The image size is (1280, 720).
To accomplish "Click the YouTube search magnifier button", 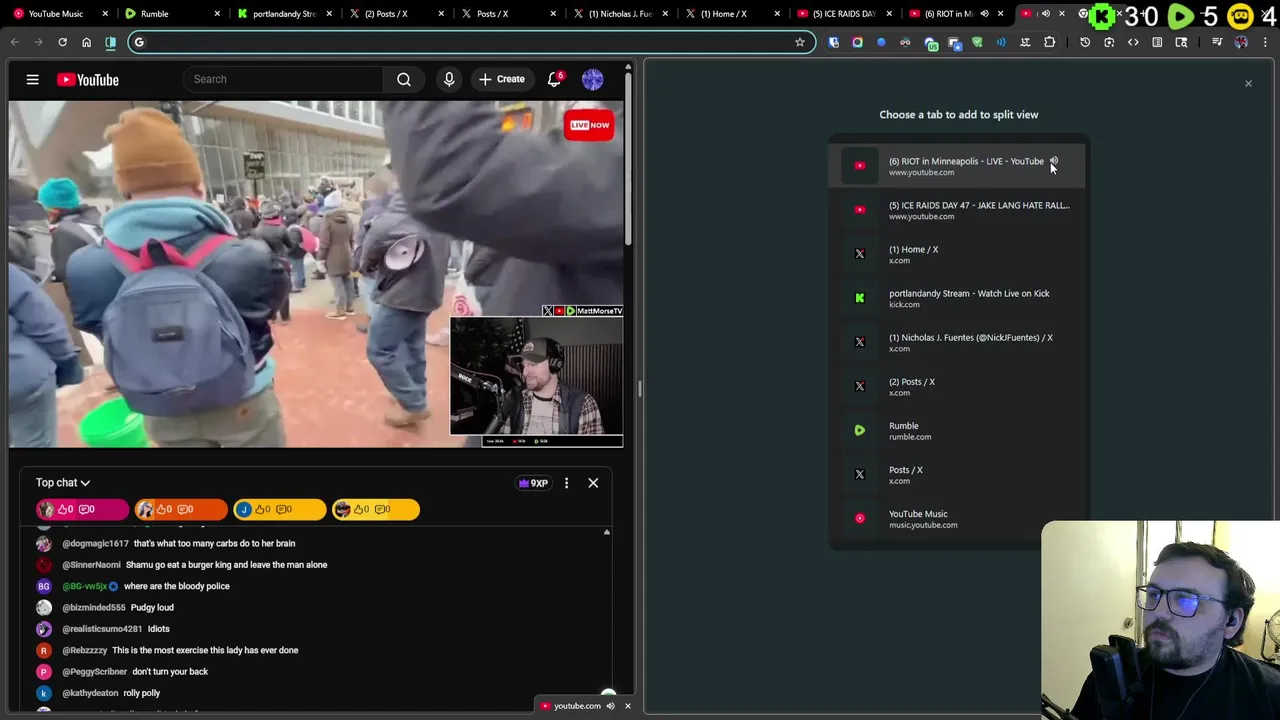I will (x=404, y=79).
